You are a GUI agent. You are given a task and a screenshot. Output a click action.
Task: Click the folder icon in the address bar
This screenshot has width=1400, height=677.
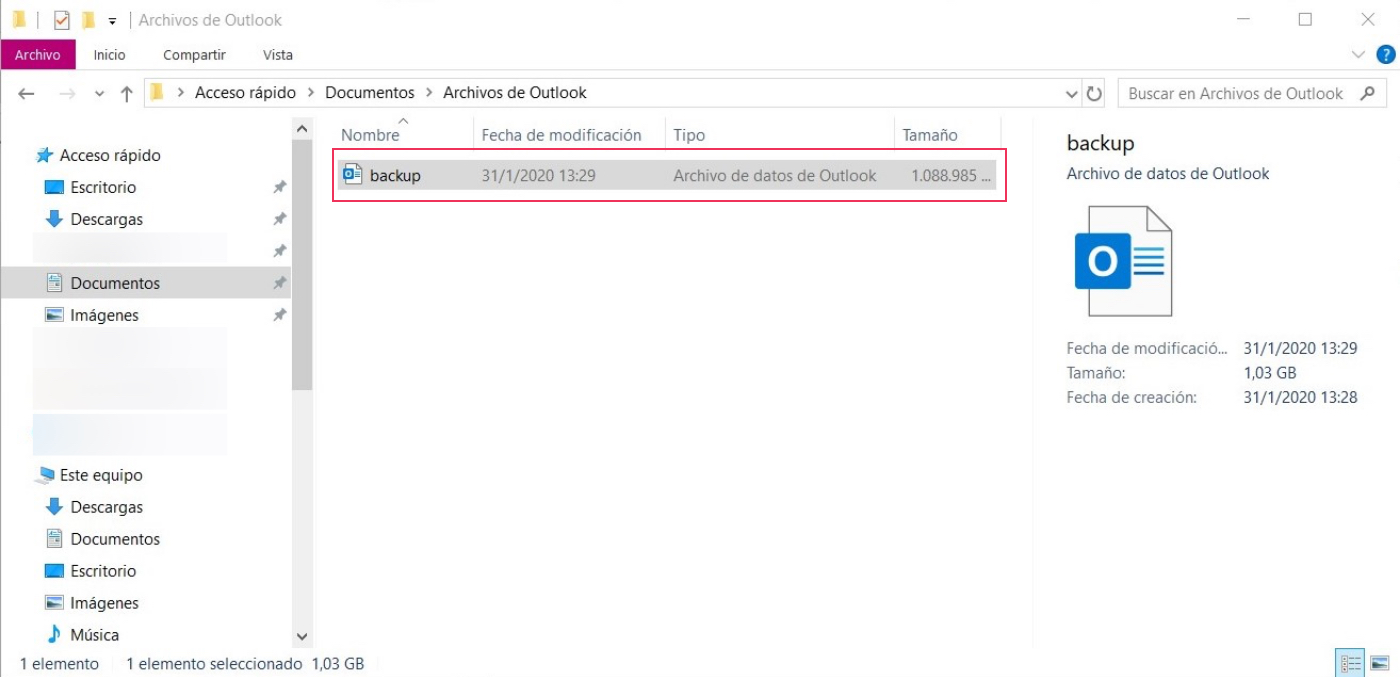[157, 93]
